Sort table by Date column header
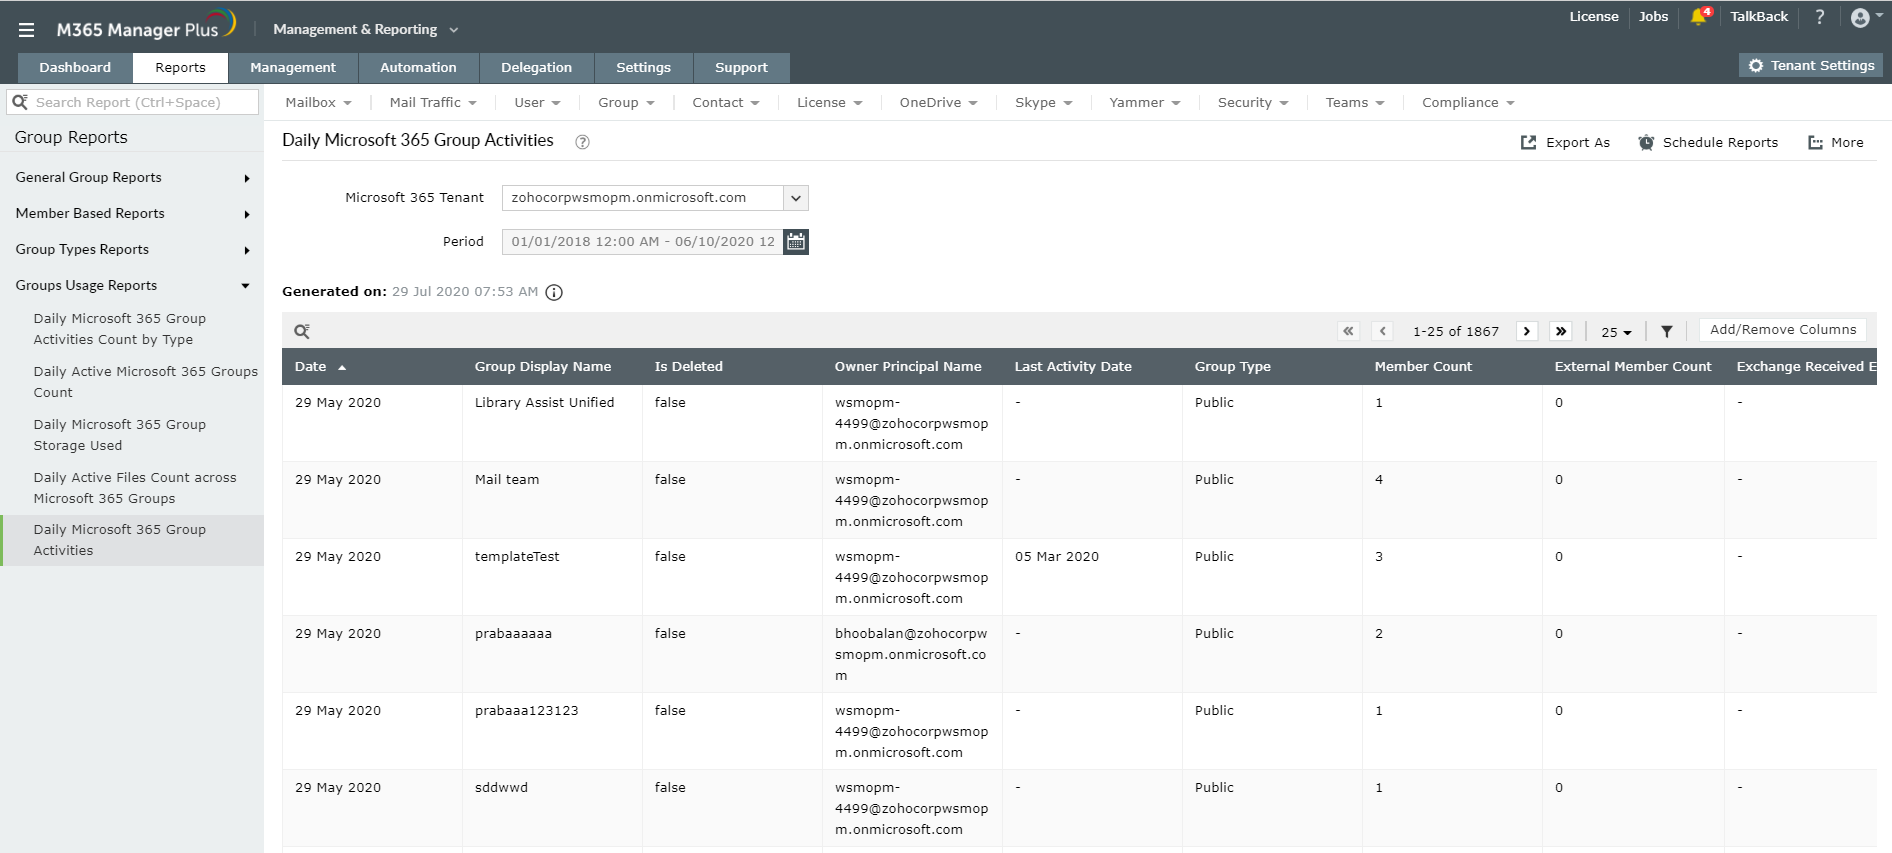1892x853 pixels. pos(320,367)
